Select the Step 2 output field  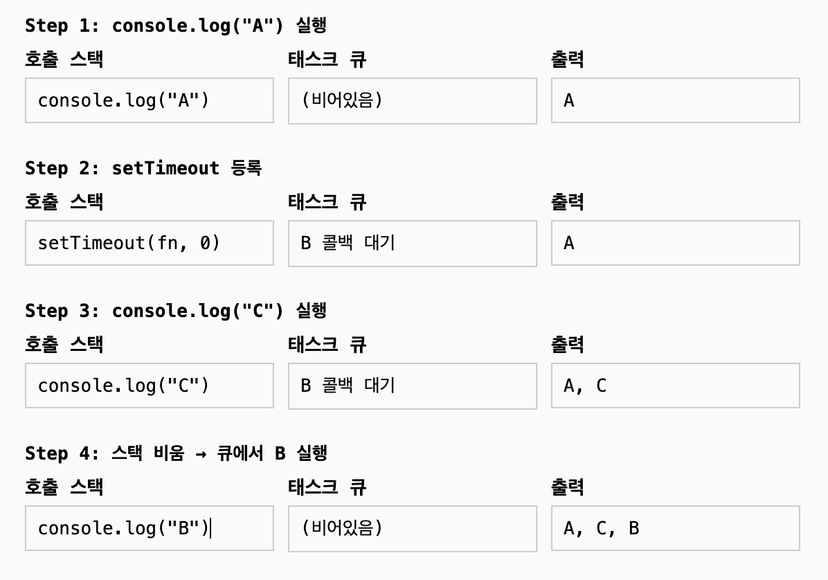point(675,243)
